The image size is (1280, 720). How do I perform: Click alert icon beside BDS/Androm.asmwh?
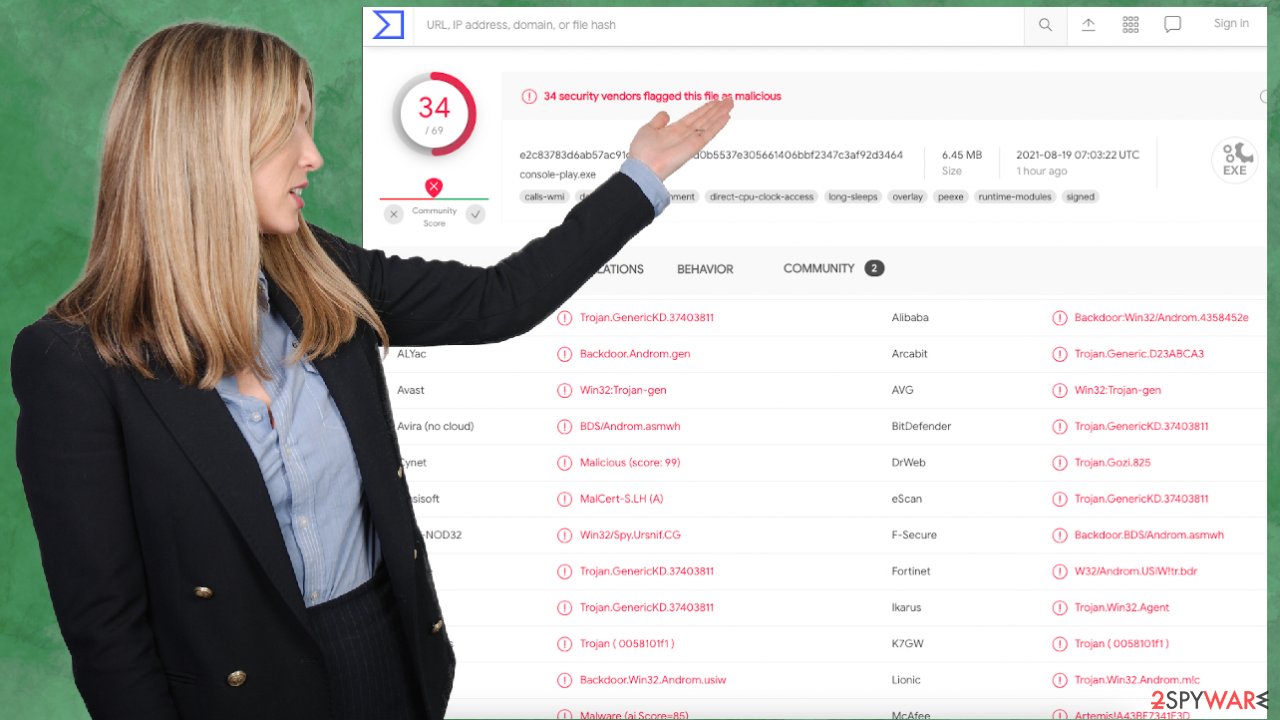pos(565,426)
